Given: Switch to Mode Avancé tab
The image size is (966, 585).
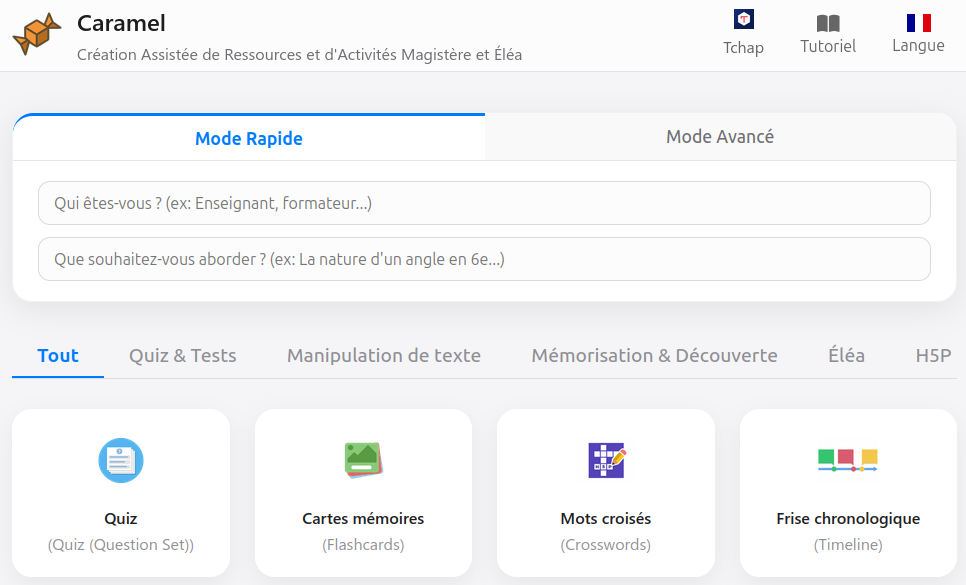Looking at the screenshot, I should (720, 137).
